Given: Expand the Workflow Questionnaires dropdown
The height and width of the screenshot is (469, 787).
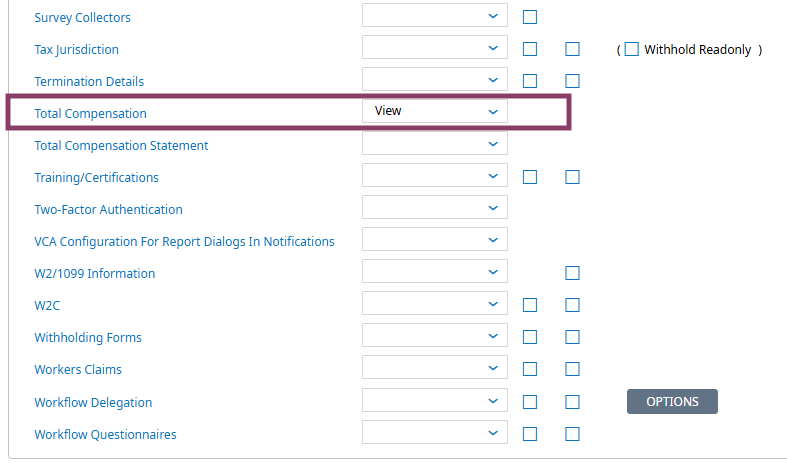Looking at the screenshot, I should (435, 432).
